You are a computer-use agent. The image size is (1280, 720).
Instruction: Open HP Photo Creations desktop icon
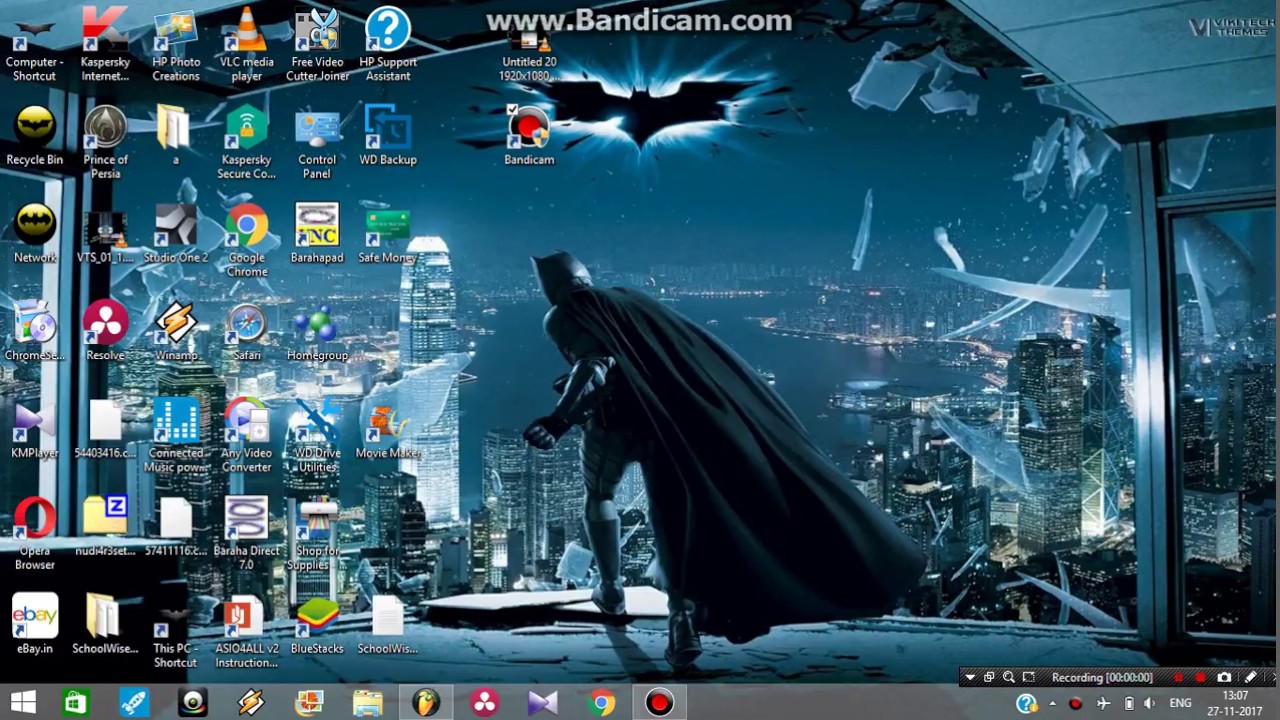(176, 45)
